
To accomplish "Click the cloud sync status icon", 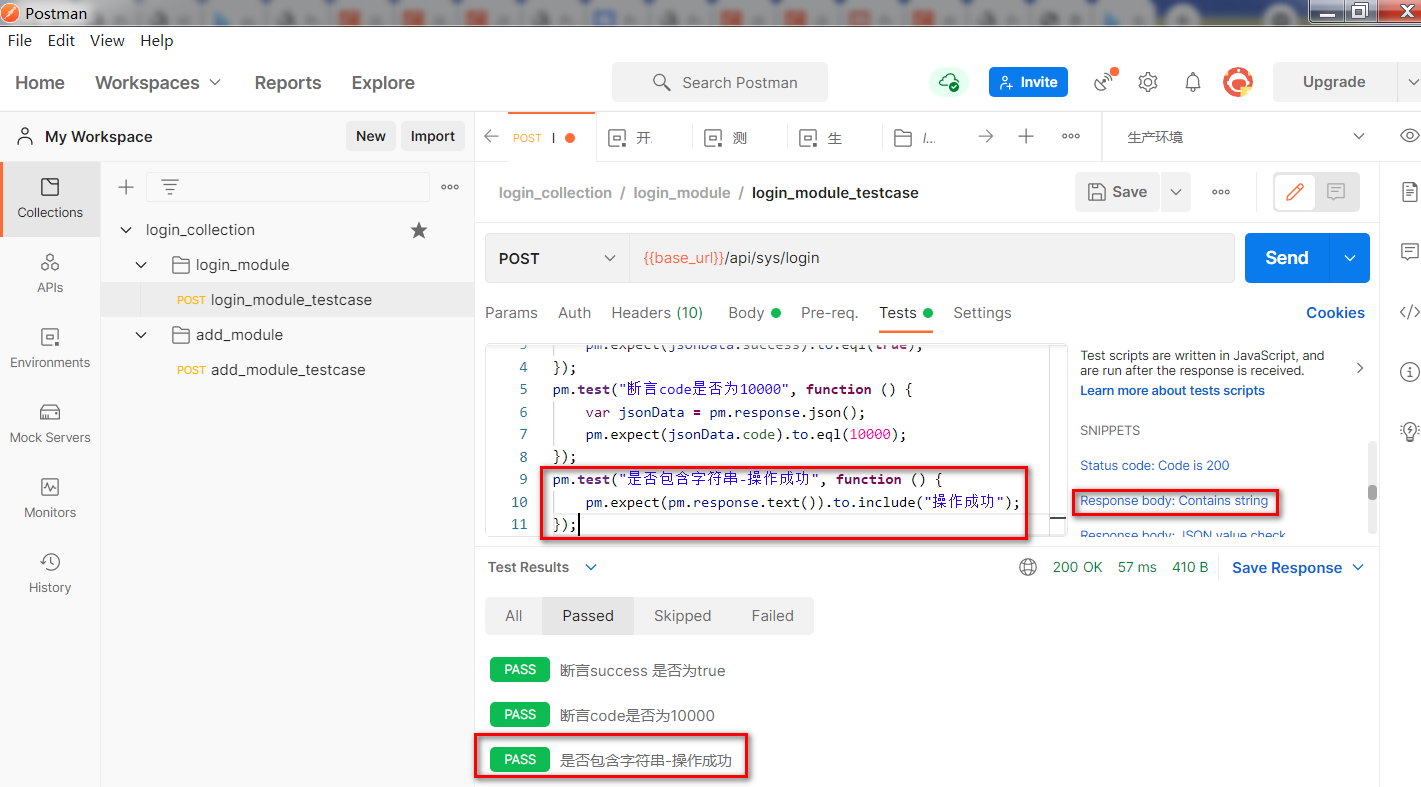I will click(949, 82).
